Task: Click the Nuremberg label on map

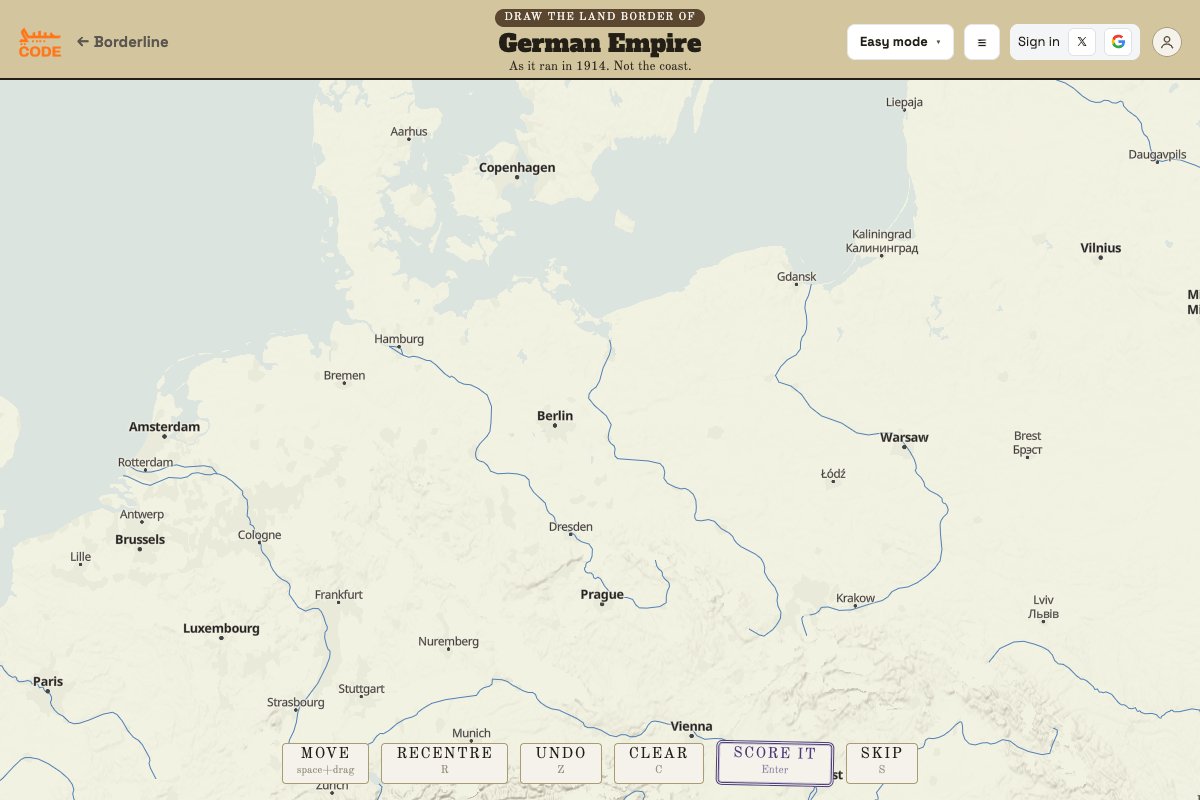Action: point(449,642)
